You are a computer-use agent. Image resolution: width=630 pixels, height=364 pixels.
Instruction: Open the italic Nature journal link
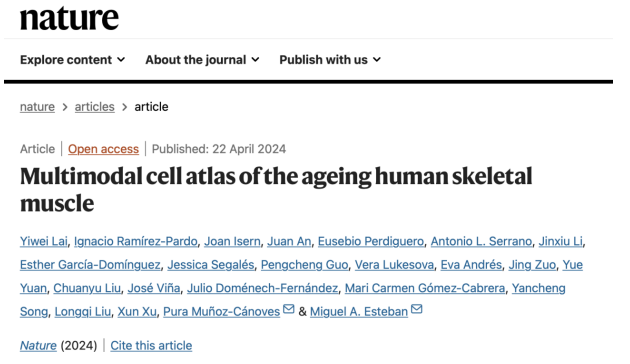click(38, 346)
